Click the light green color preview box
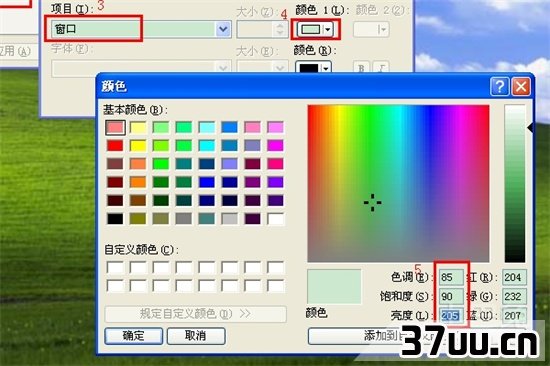Screen dimensions: 550x366 [334, 287]
